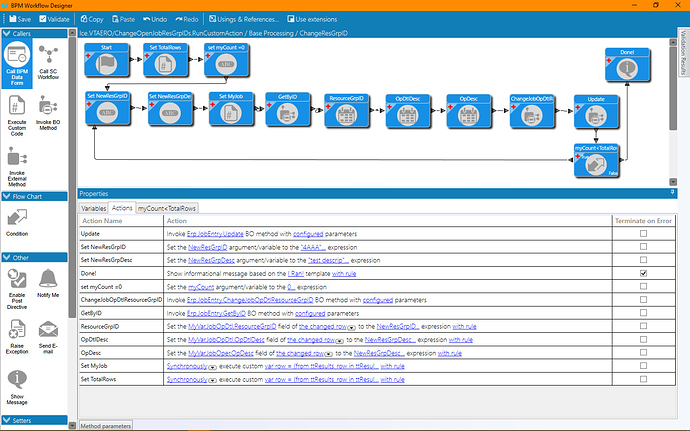
Task: Select the Call SC Workflow caller
Action: (48, 63)
